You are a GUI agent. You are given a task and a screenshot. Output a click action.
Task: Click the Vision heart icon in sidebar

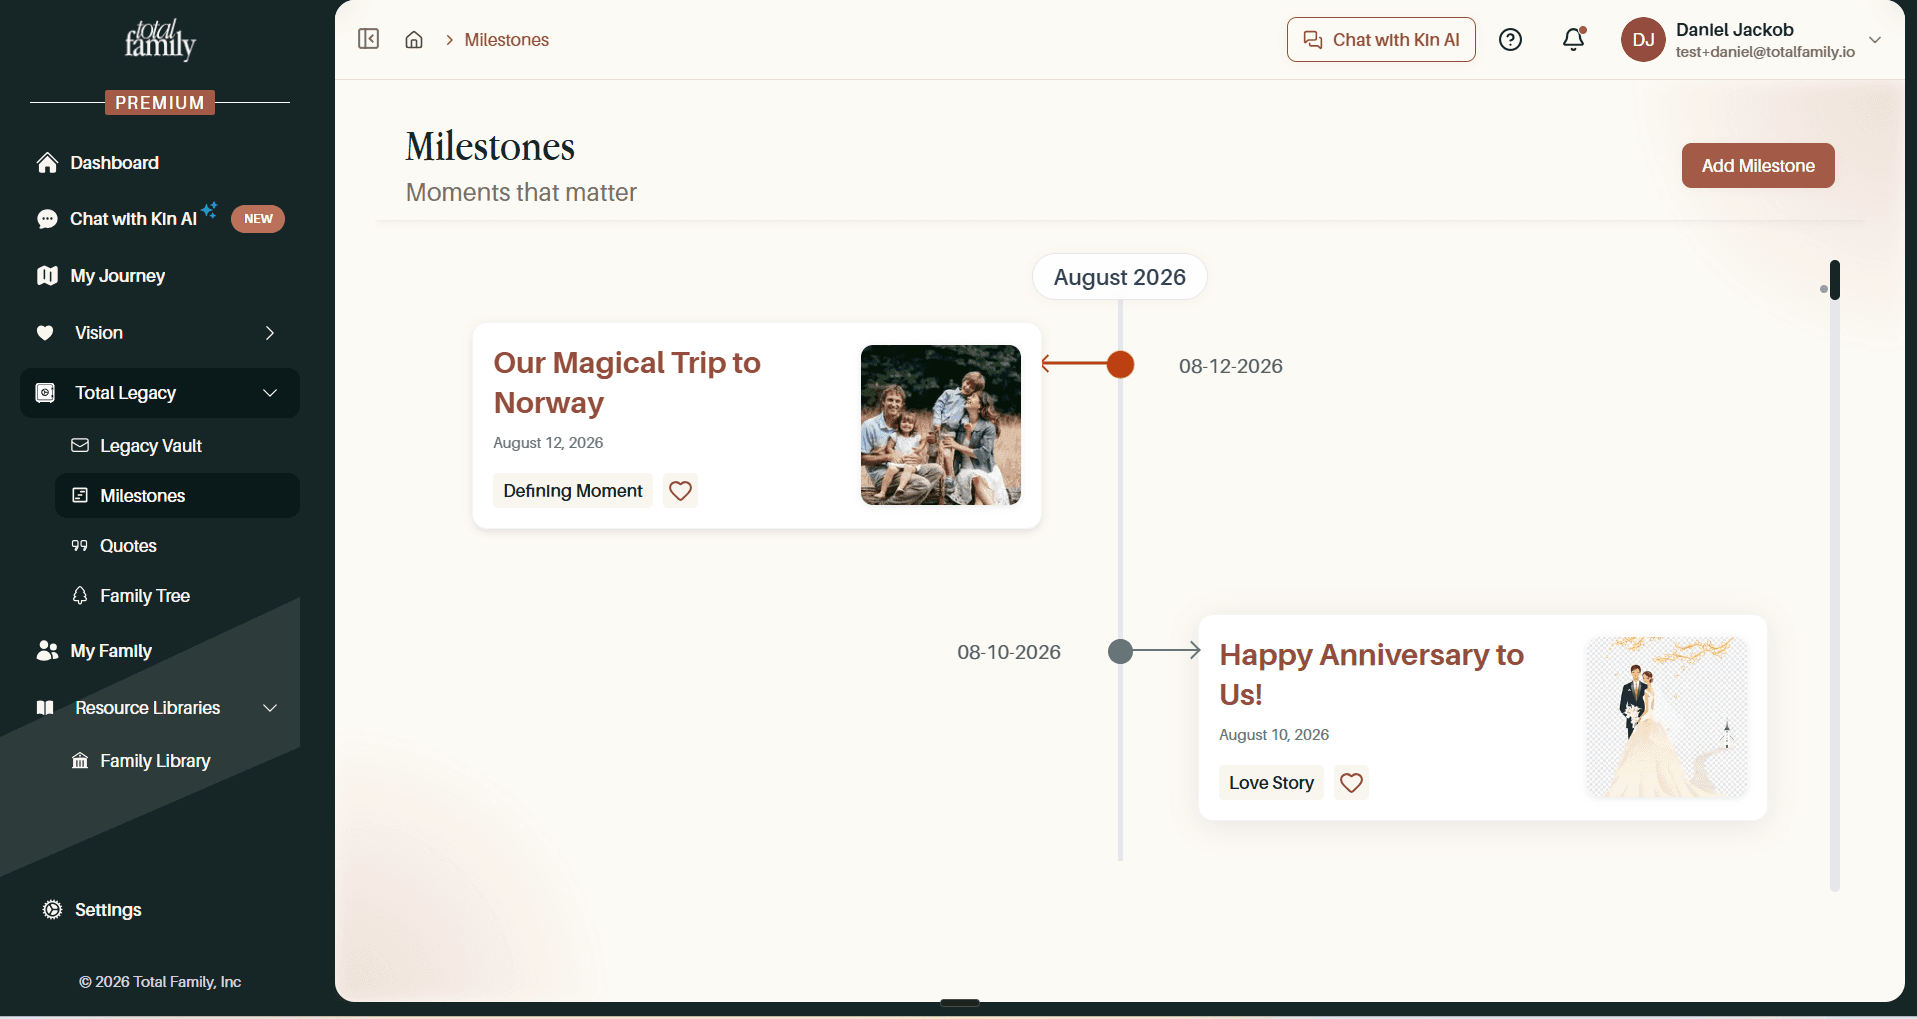point(45,333)
